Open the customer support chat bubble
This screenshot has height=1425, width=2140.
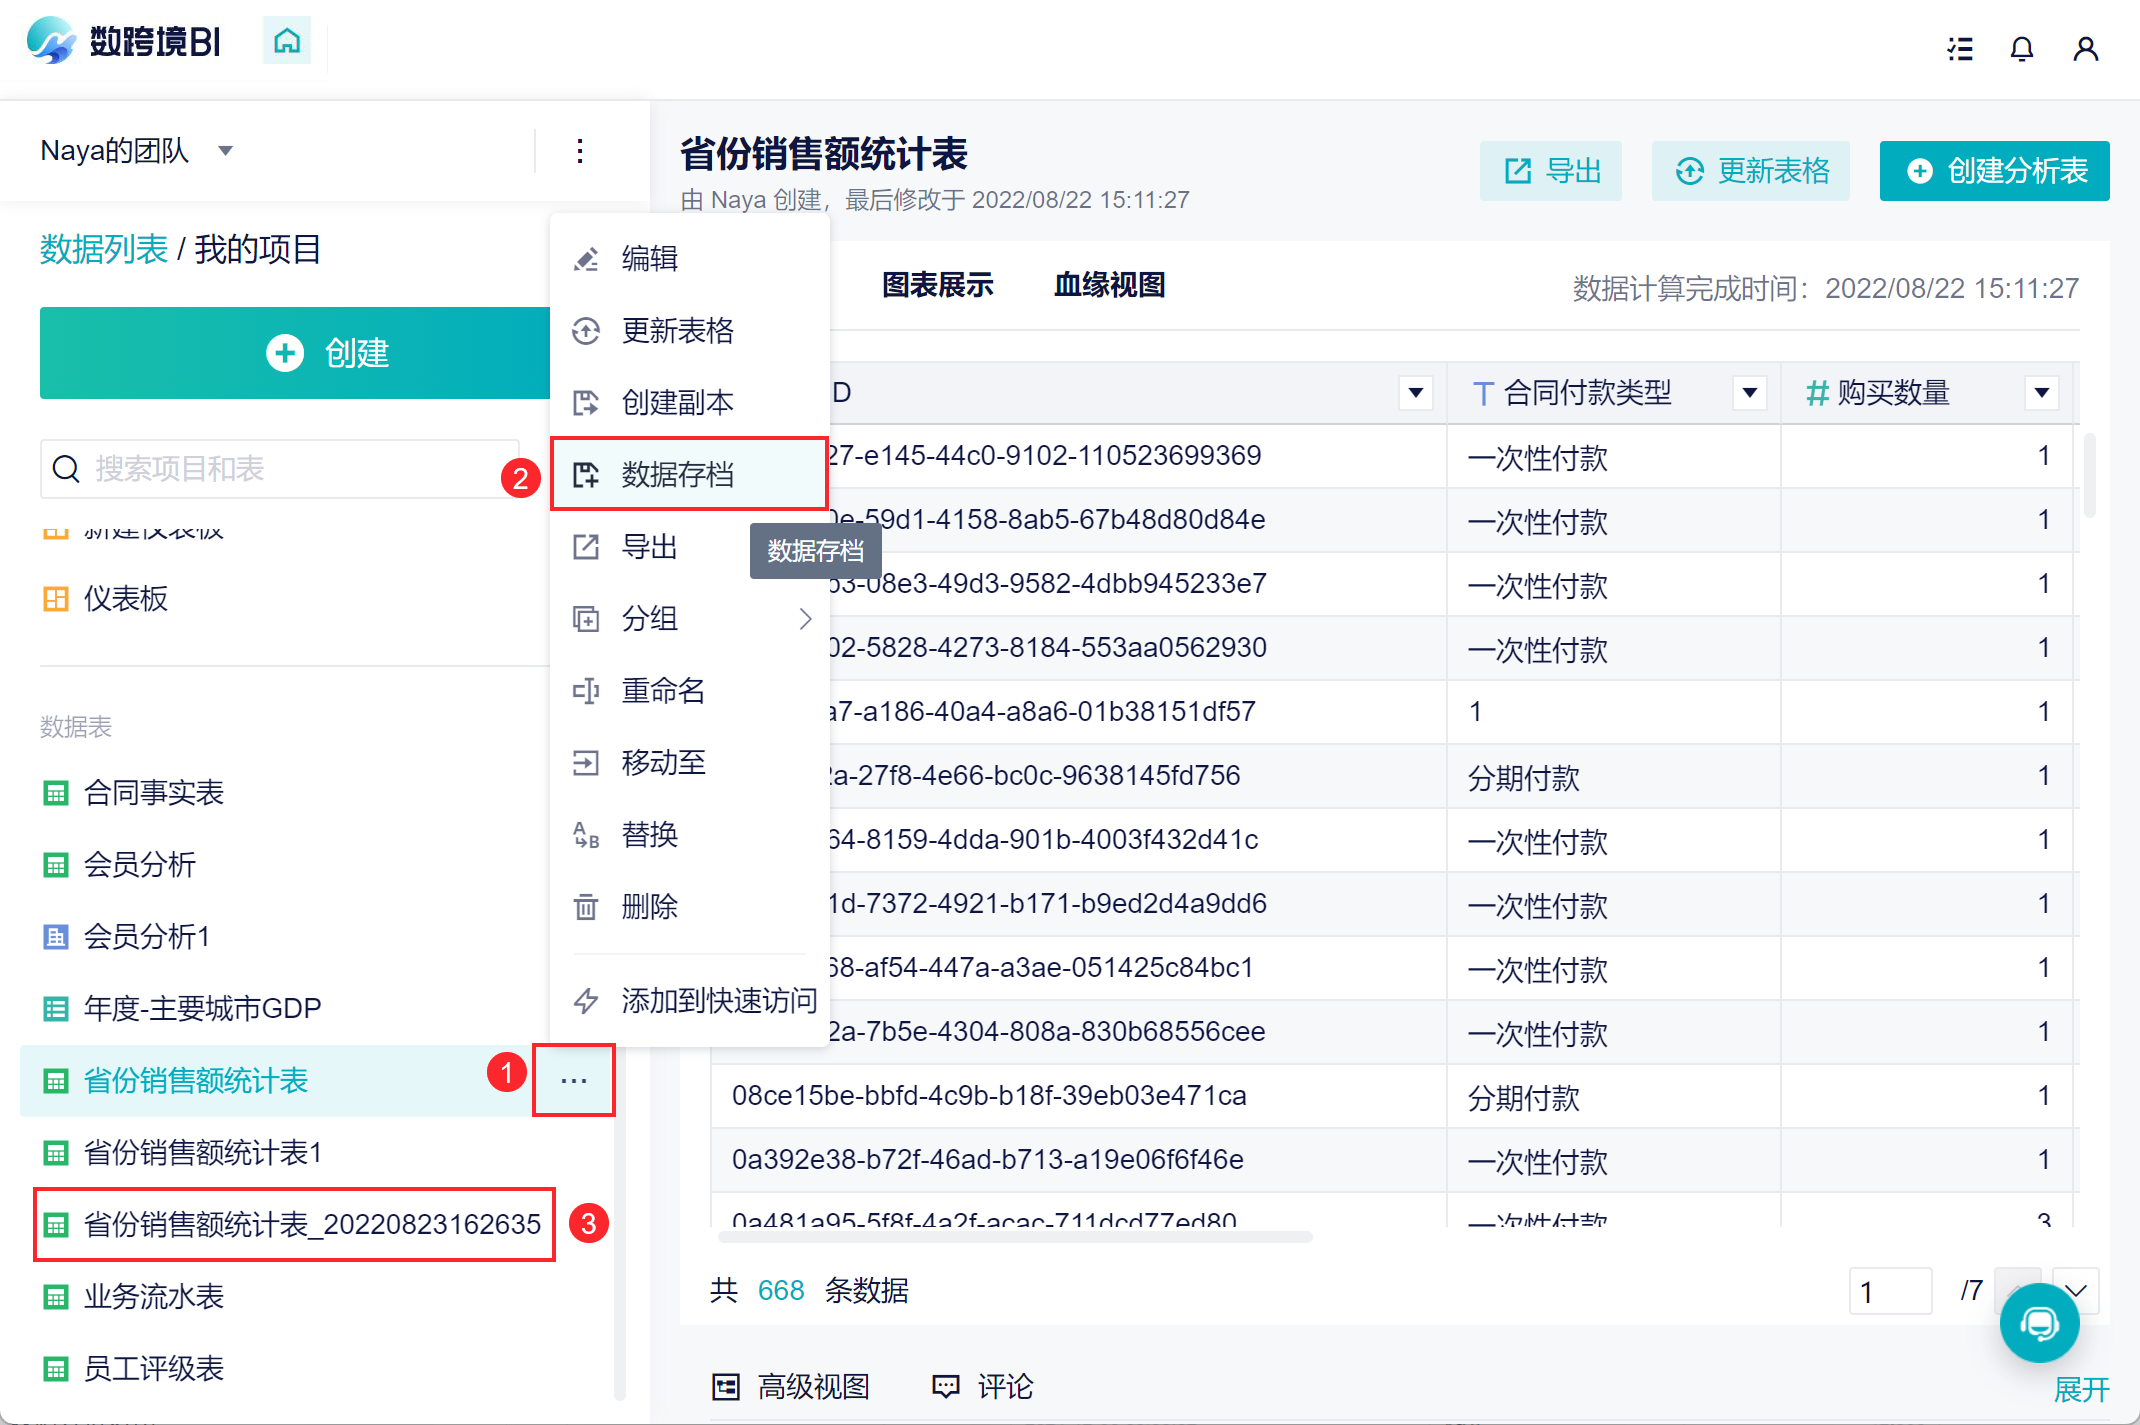click(x=2039, y=1323)
